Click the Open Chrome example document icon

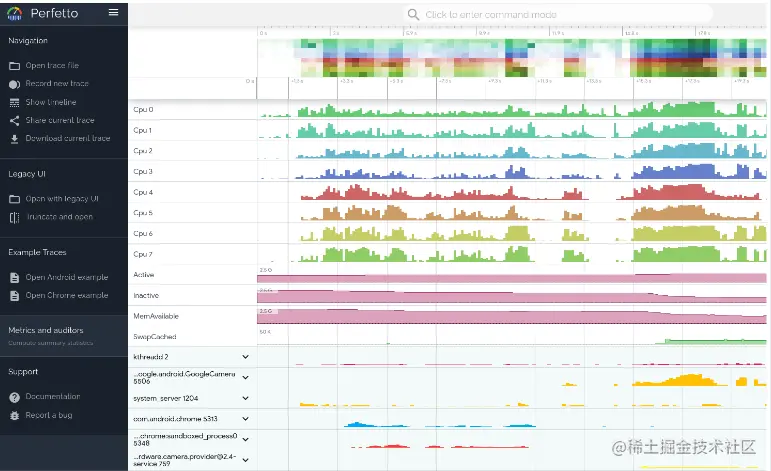[x=14, y=295]
